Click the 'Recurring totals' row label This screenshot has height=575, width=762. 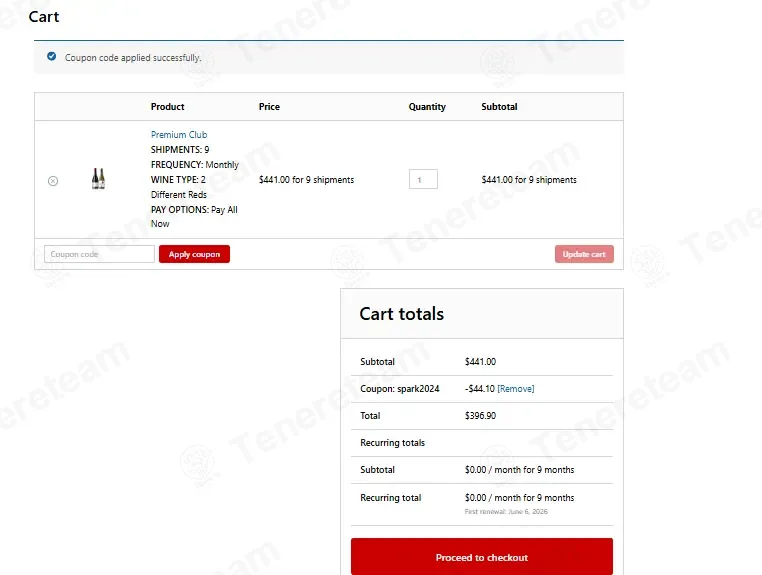click(x=392, y=443)
